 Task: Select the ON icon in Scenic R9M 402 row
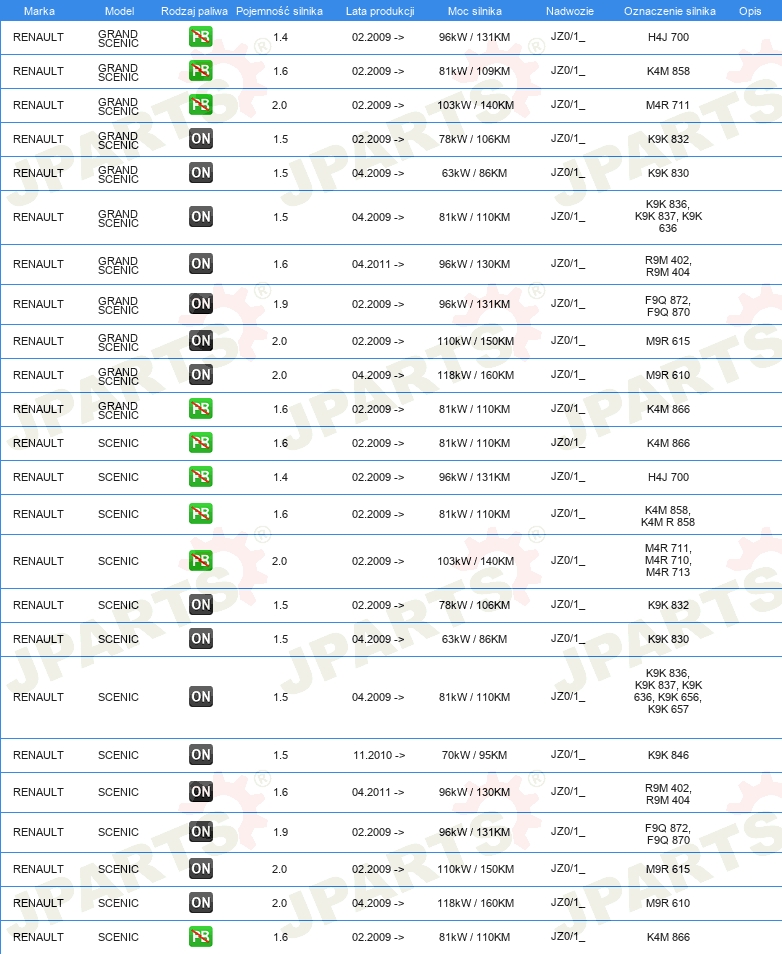tap(201, 792)
